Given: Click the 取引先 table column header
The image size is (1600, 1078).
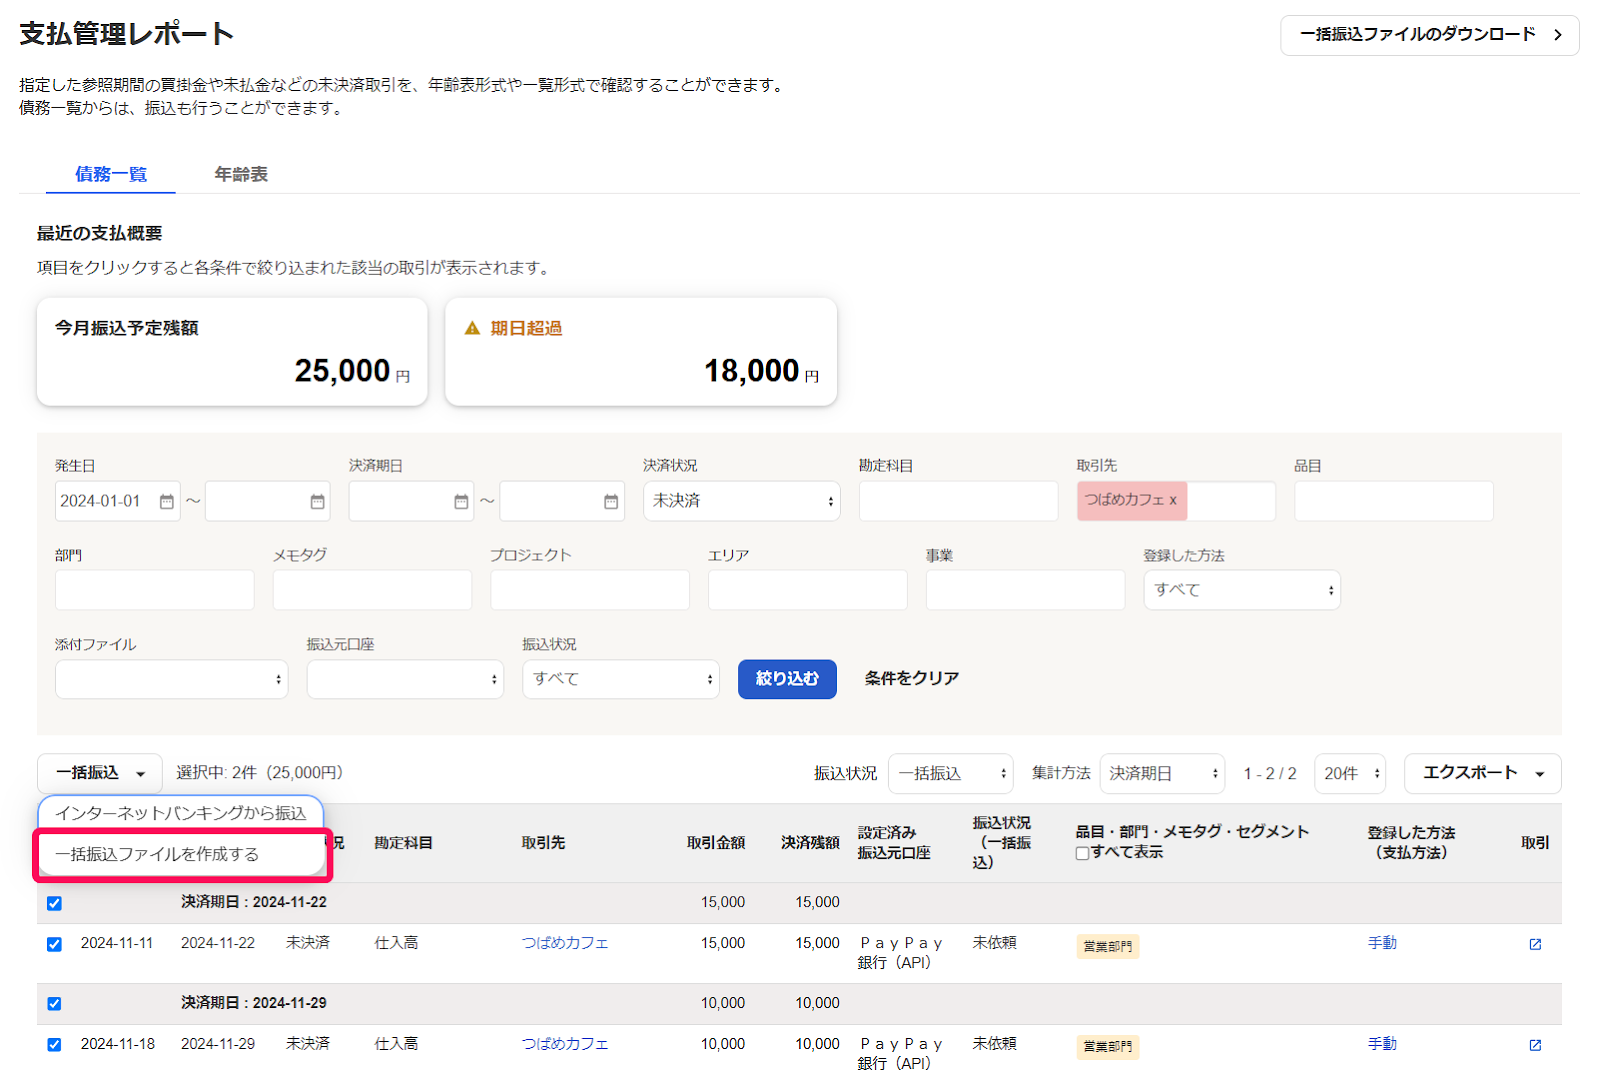Looking at the screenshot, I should tap(543, 843).
